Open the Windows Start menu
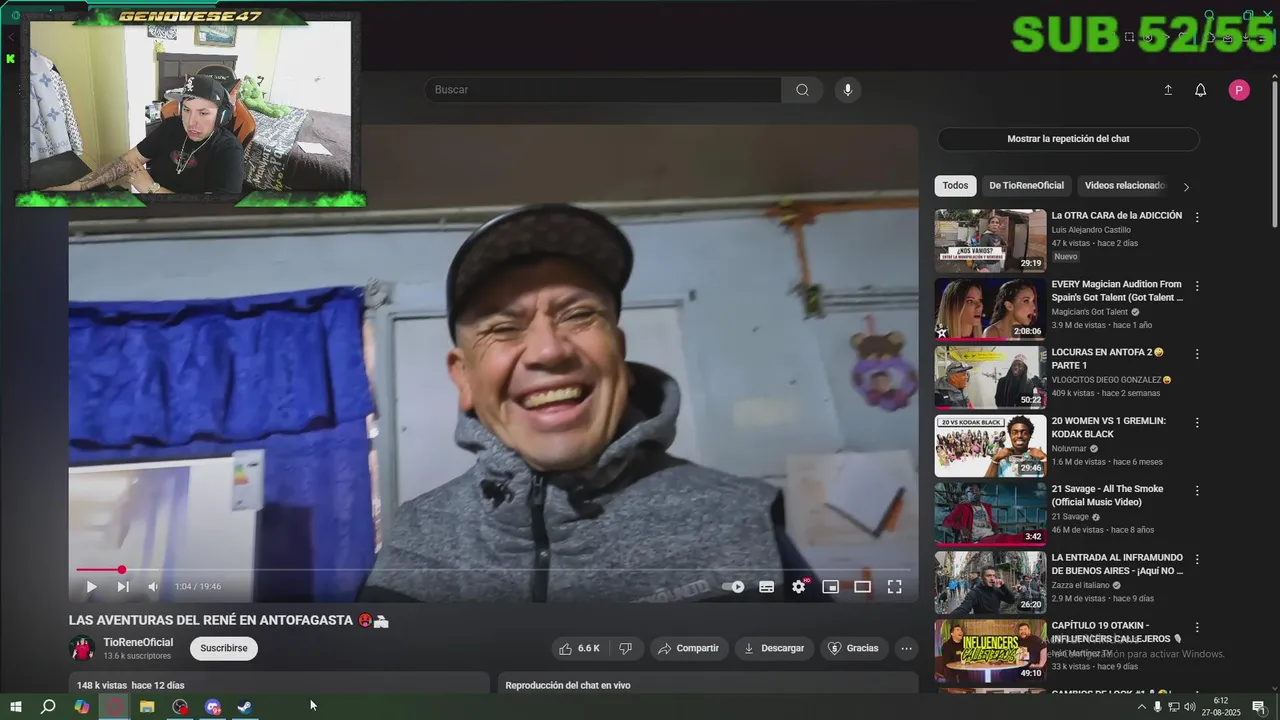 (15, 707)
